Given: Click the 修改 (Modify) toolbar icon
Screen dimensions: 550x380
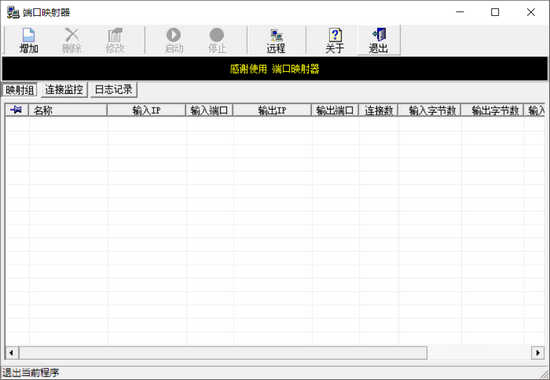Looking at the screenshot, I should click(115, 35).
